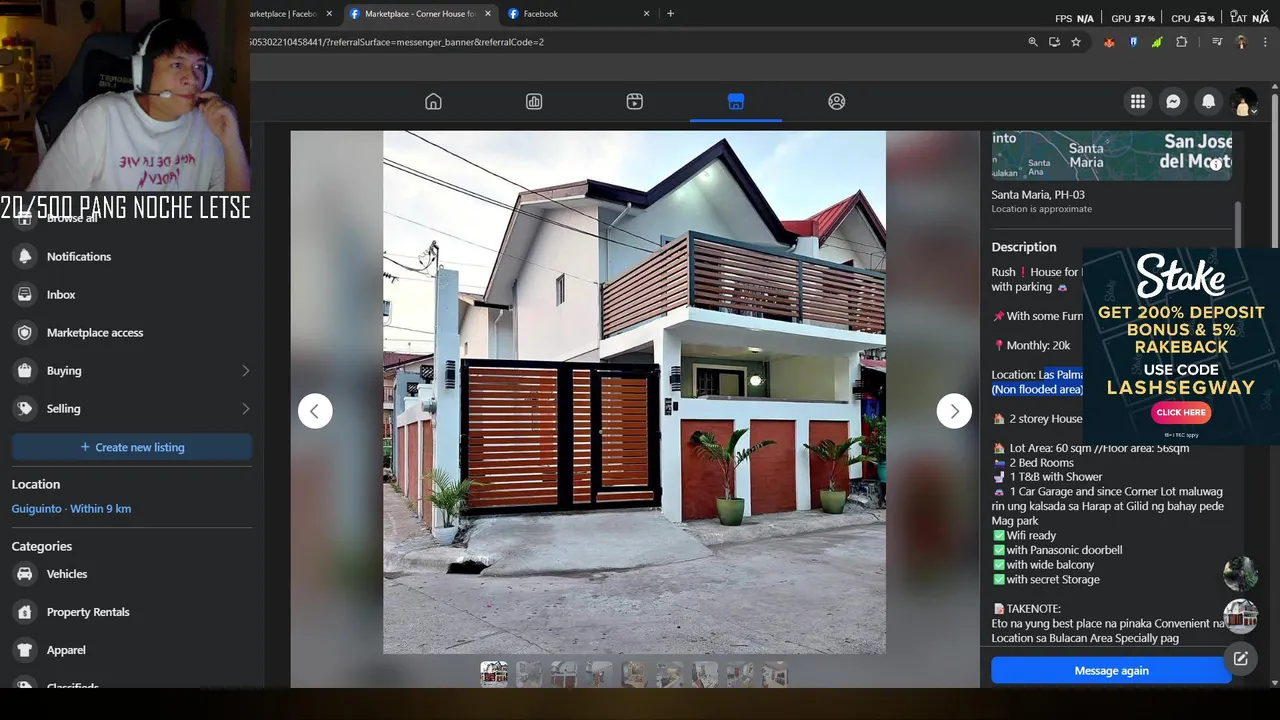The width and height of the screenshot is (1280, 720).
Task: Open a new browser tab
Action: point(670,14)
